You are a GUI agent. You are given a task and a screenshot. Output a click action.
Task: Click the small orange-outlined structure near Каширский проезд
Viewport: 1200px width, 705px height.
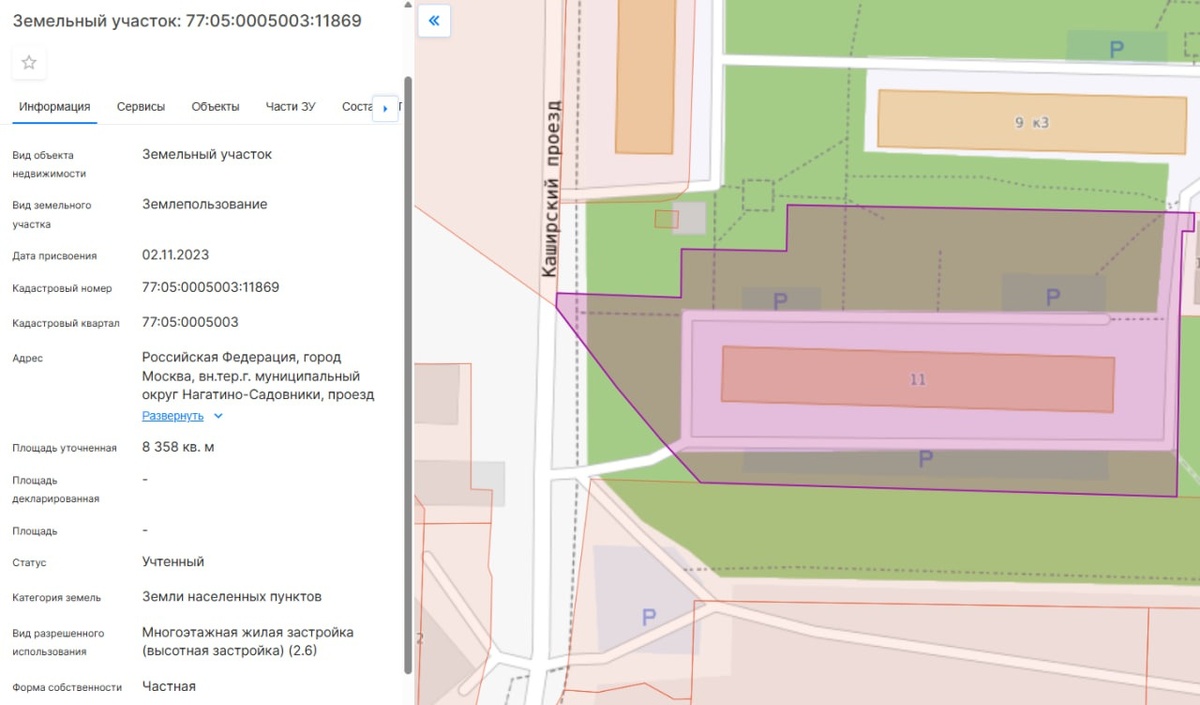click(x=666, y=219)
